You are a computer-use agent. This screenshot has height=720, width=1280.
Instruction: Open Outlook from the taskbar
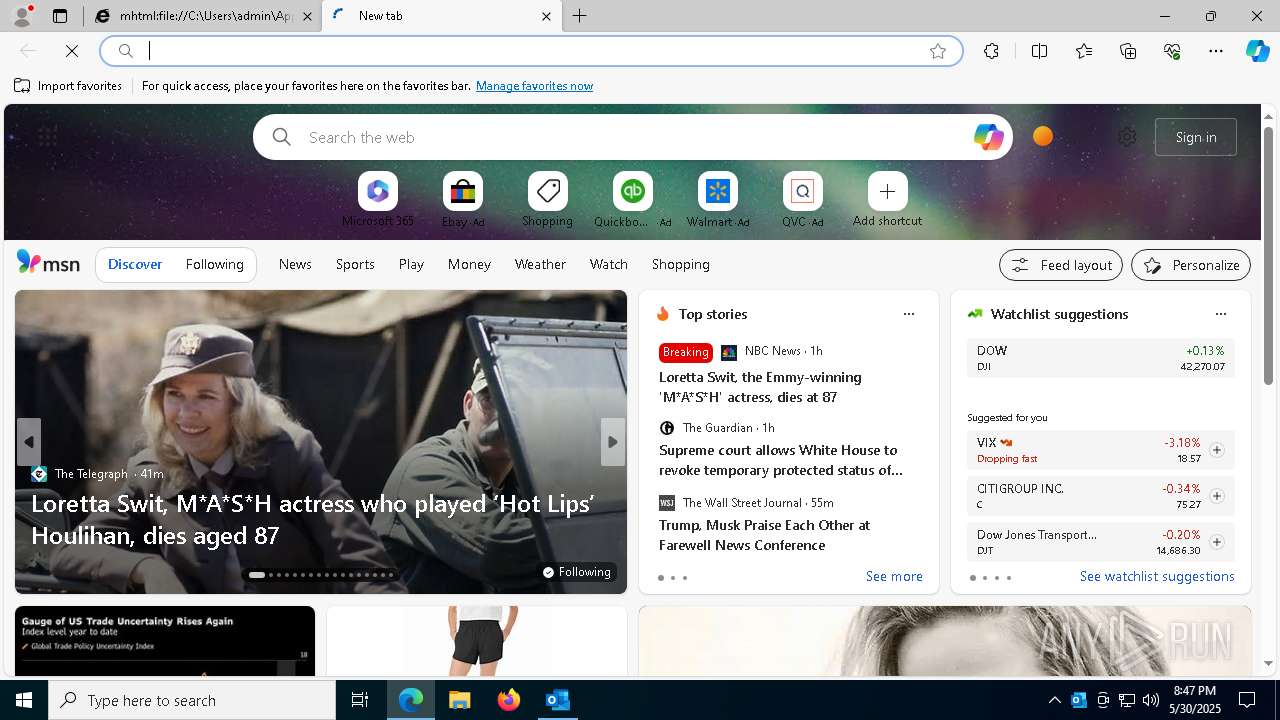point(557,700)
